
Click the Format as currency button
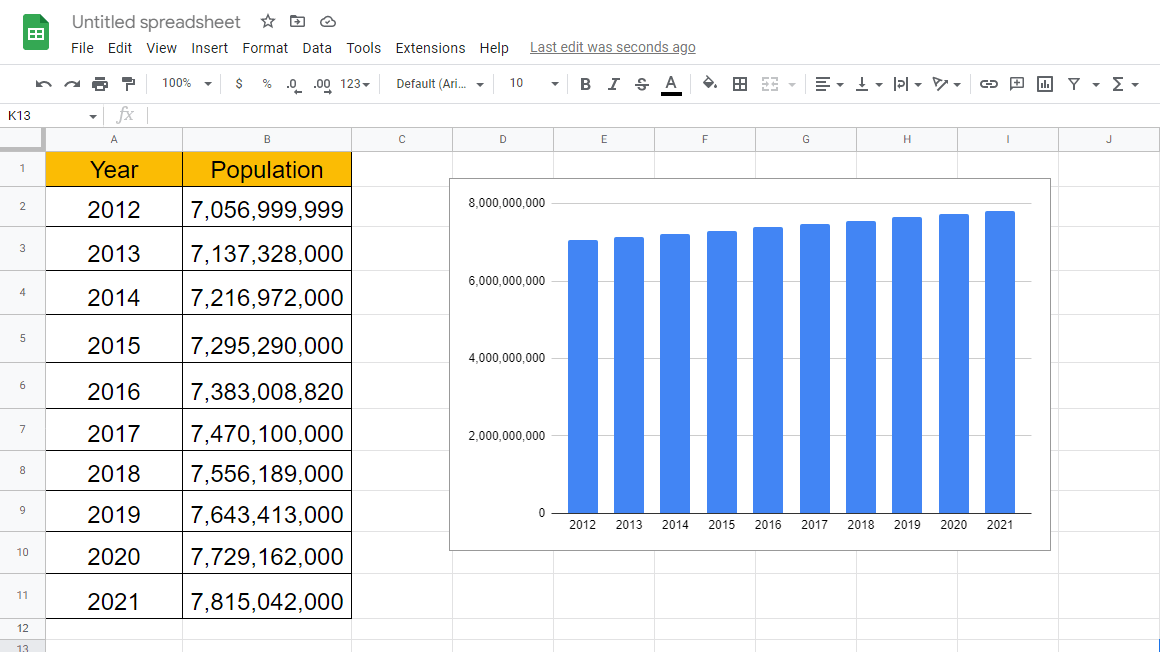pos(238,84)
